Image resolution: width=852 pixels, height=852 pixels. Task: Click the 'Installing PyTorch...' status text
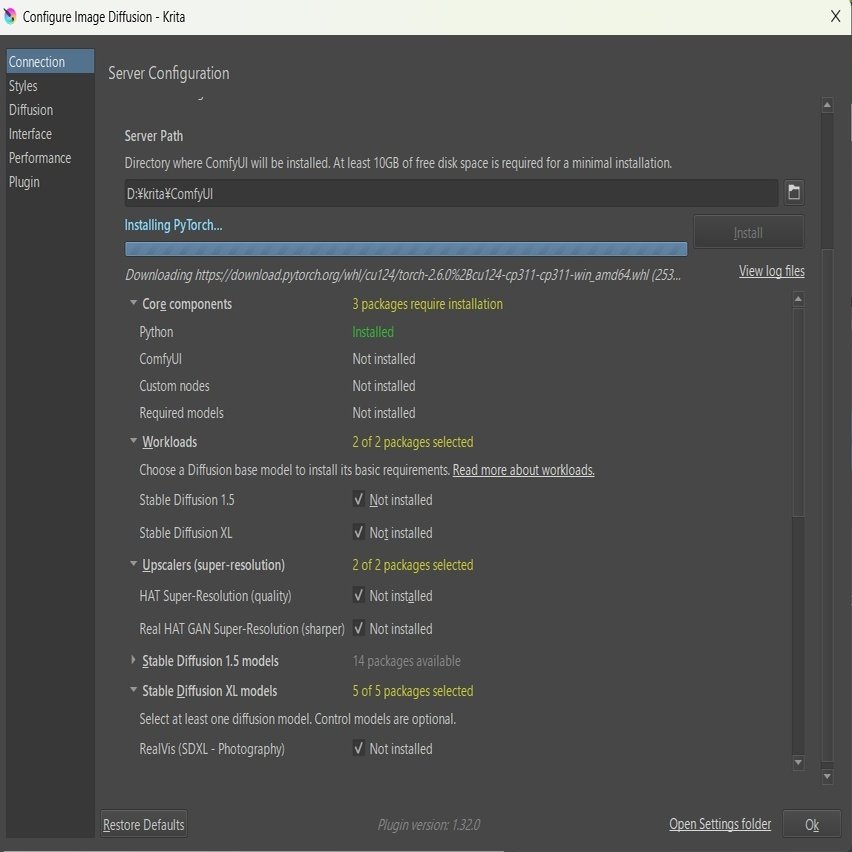point(173,225)
